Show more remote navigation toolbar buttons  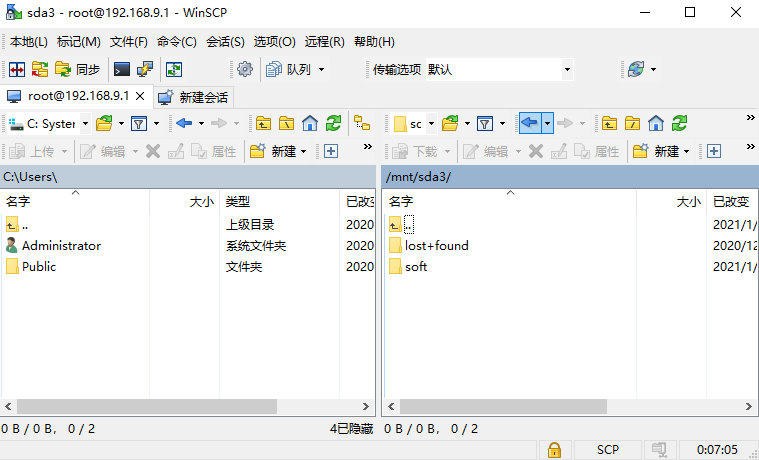coord(750,118)
